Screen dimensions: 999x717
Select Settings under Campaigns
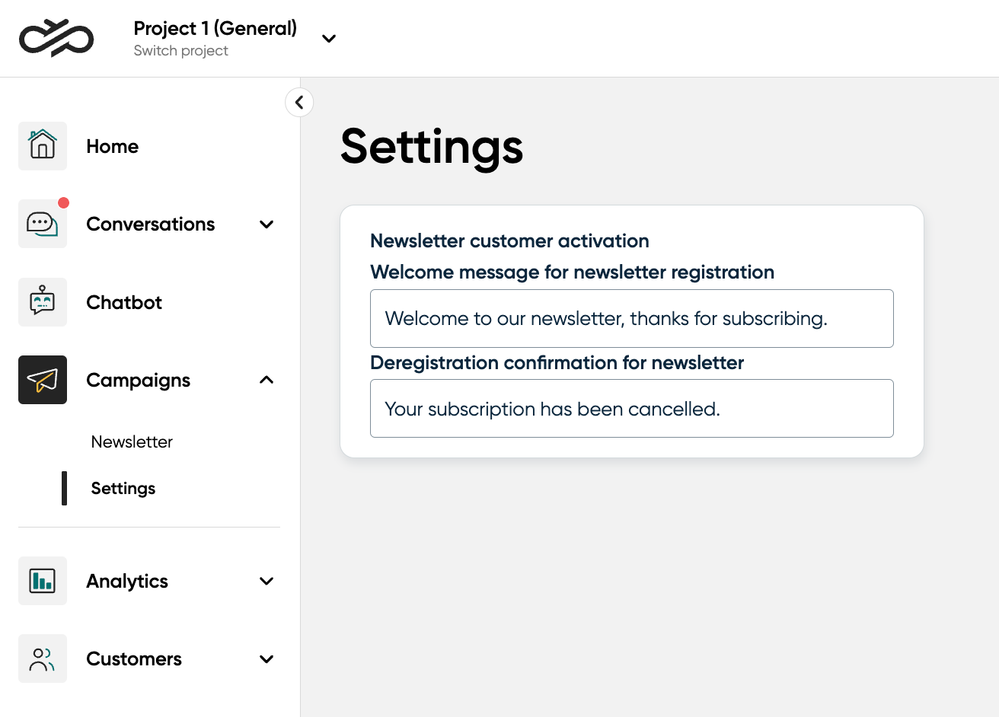click(123, 488)
